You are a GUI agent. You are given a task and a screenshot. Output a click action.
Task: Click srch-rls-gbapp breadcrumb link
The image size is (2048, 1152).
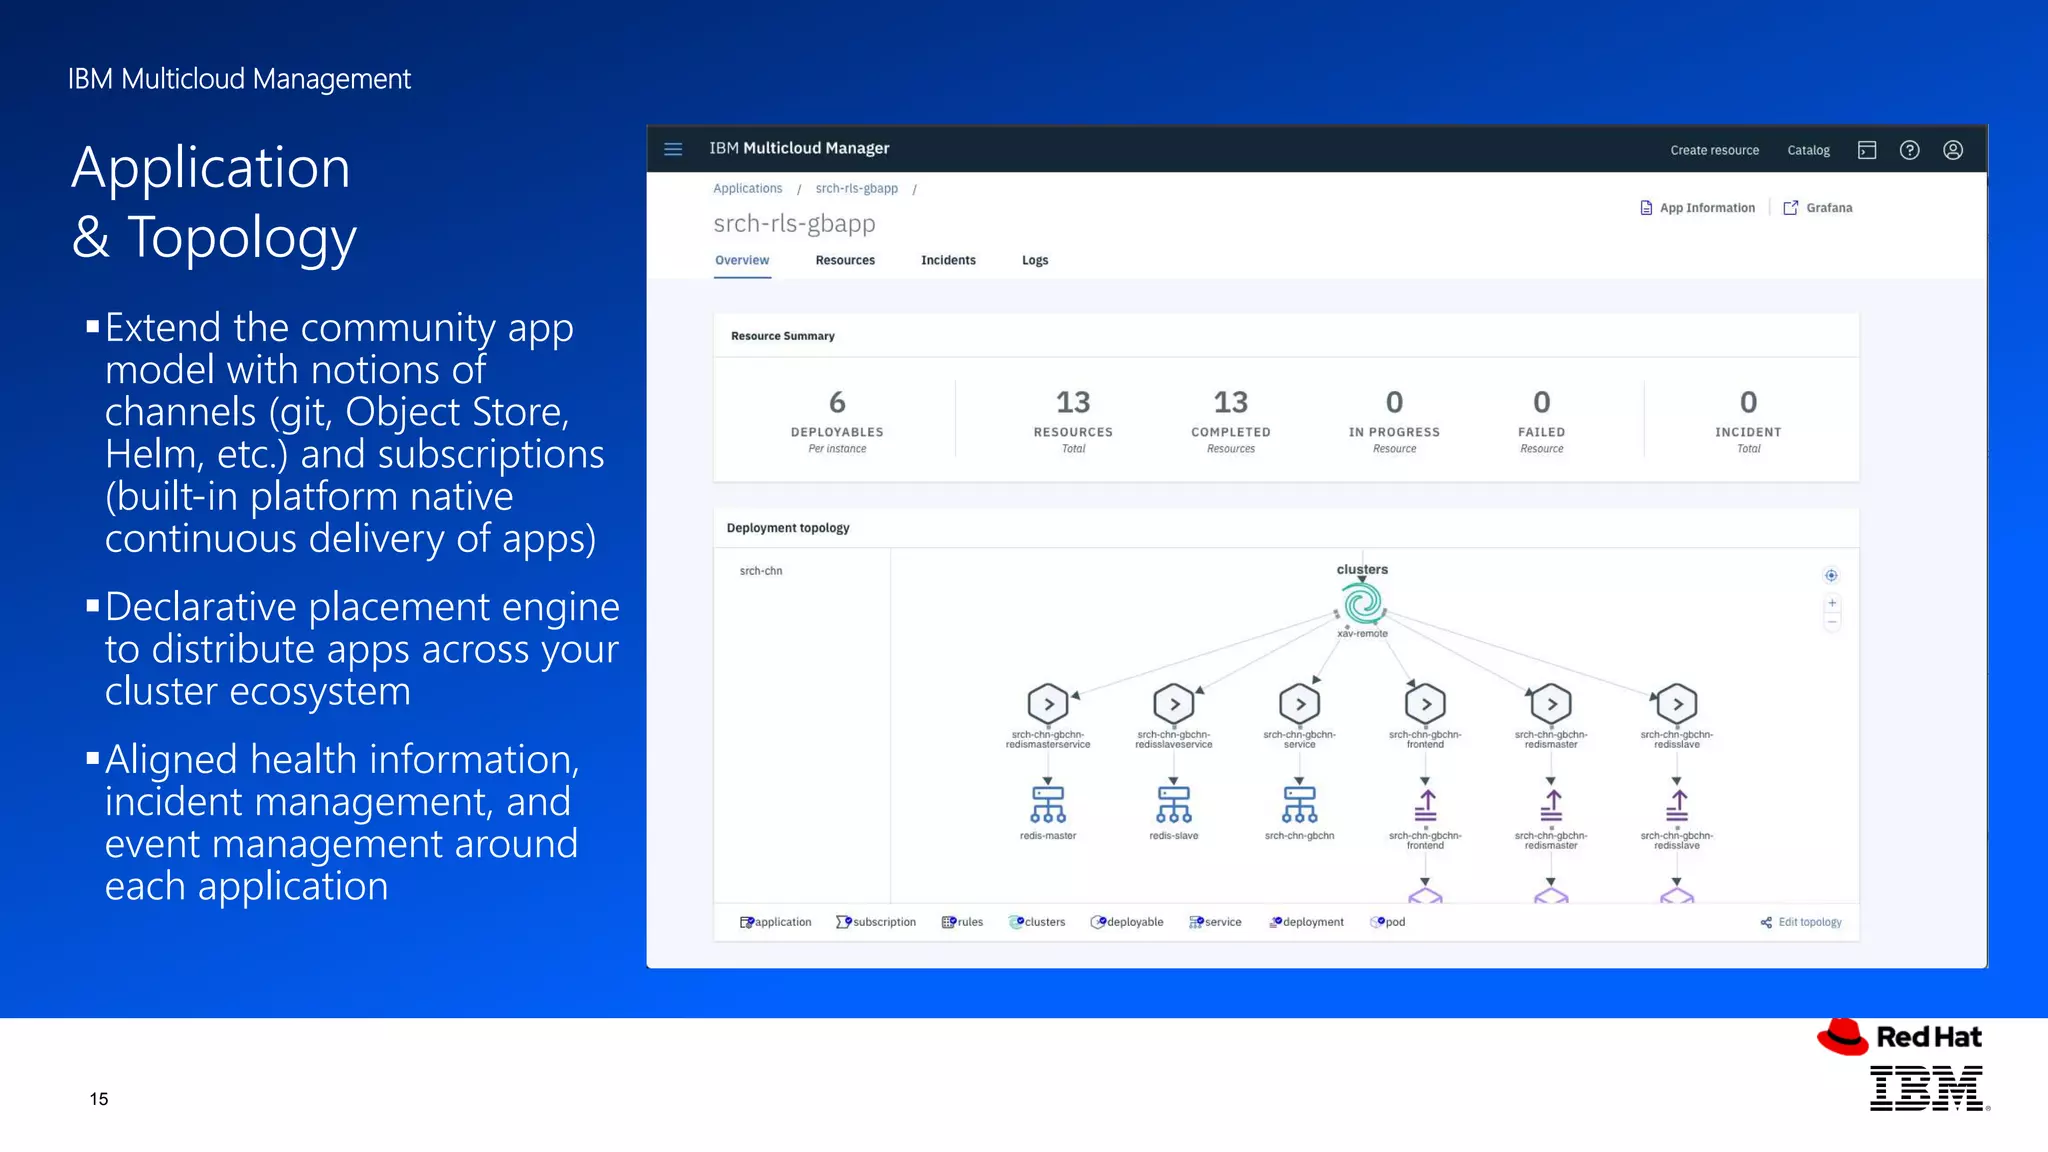coord(856,188)
